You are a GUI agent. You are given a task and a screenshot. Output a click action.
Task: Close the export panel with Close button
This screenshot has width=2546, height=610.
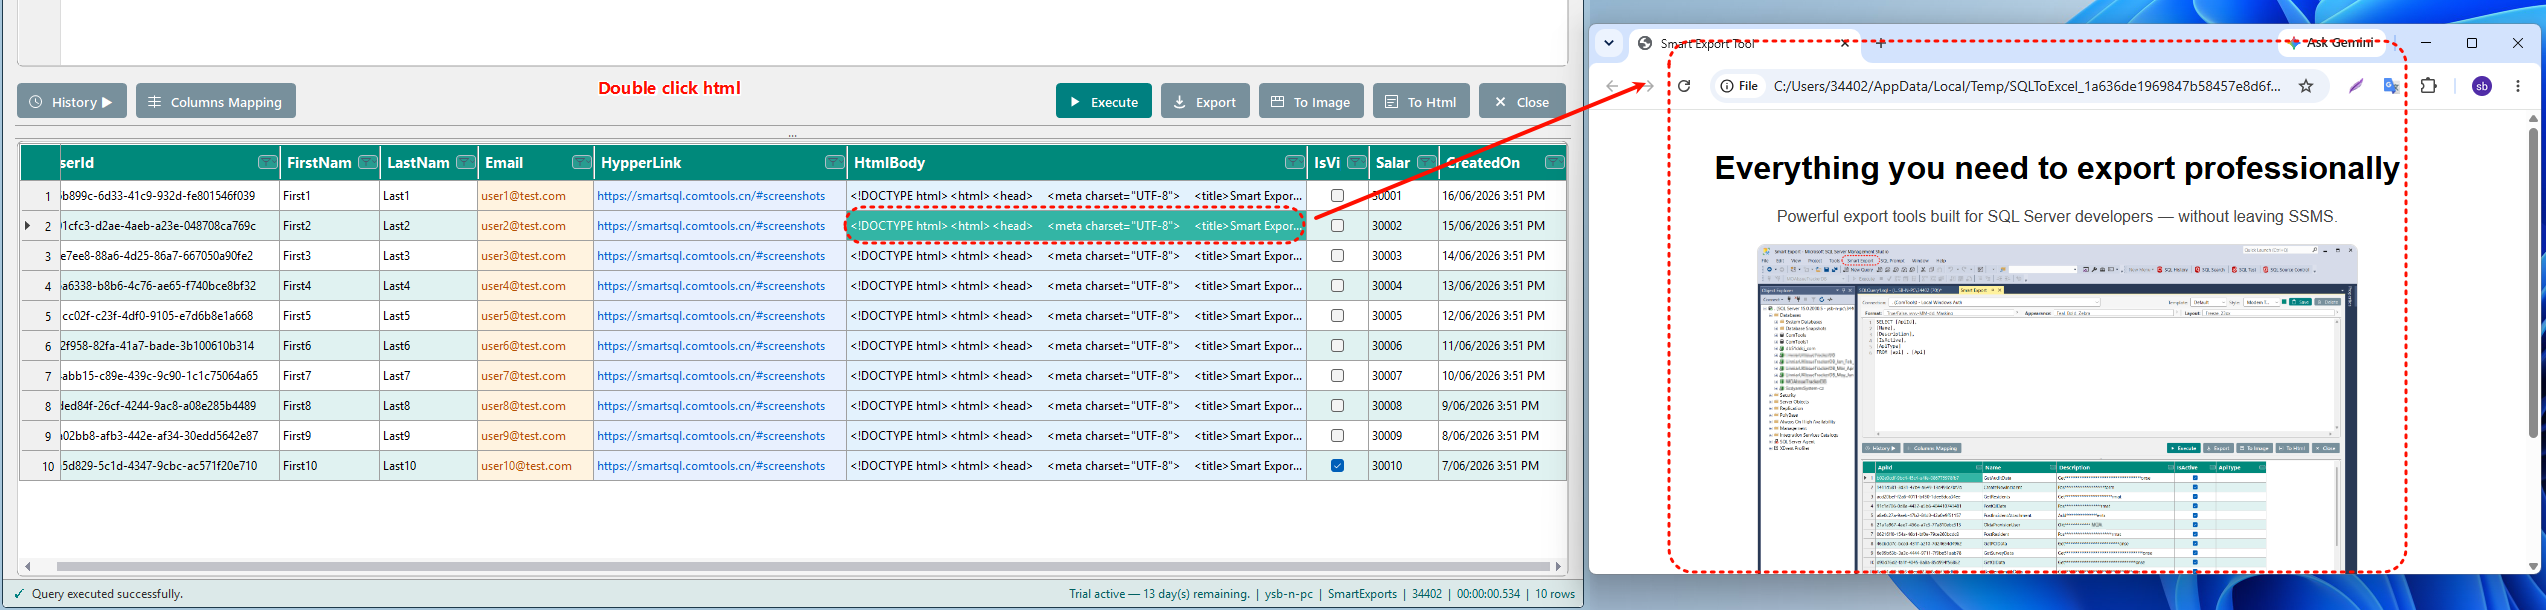[x=1522, y=101]
